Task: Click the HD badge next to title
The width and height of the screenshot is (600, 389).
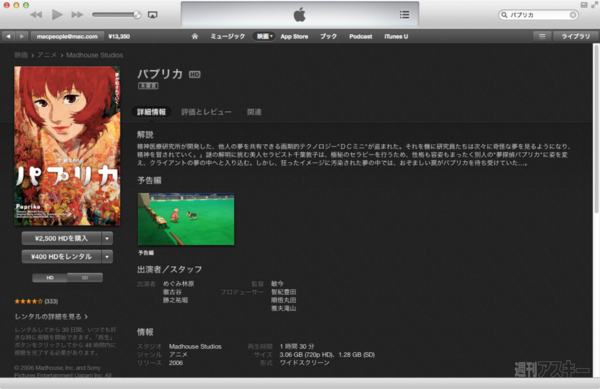Action: 195,75
